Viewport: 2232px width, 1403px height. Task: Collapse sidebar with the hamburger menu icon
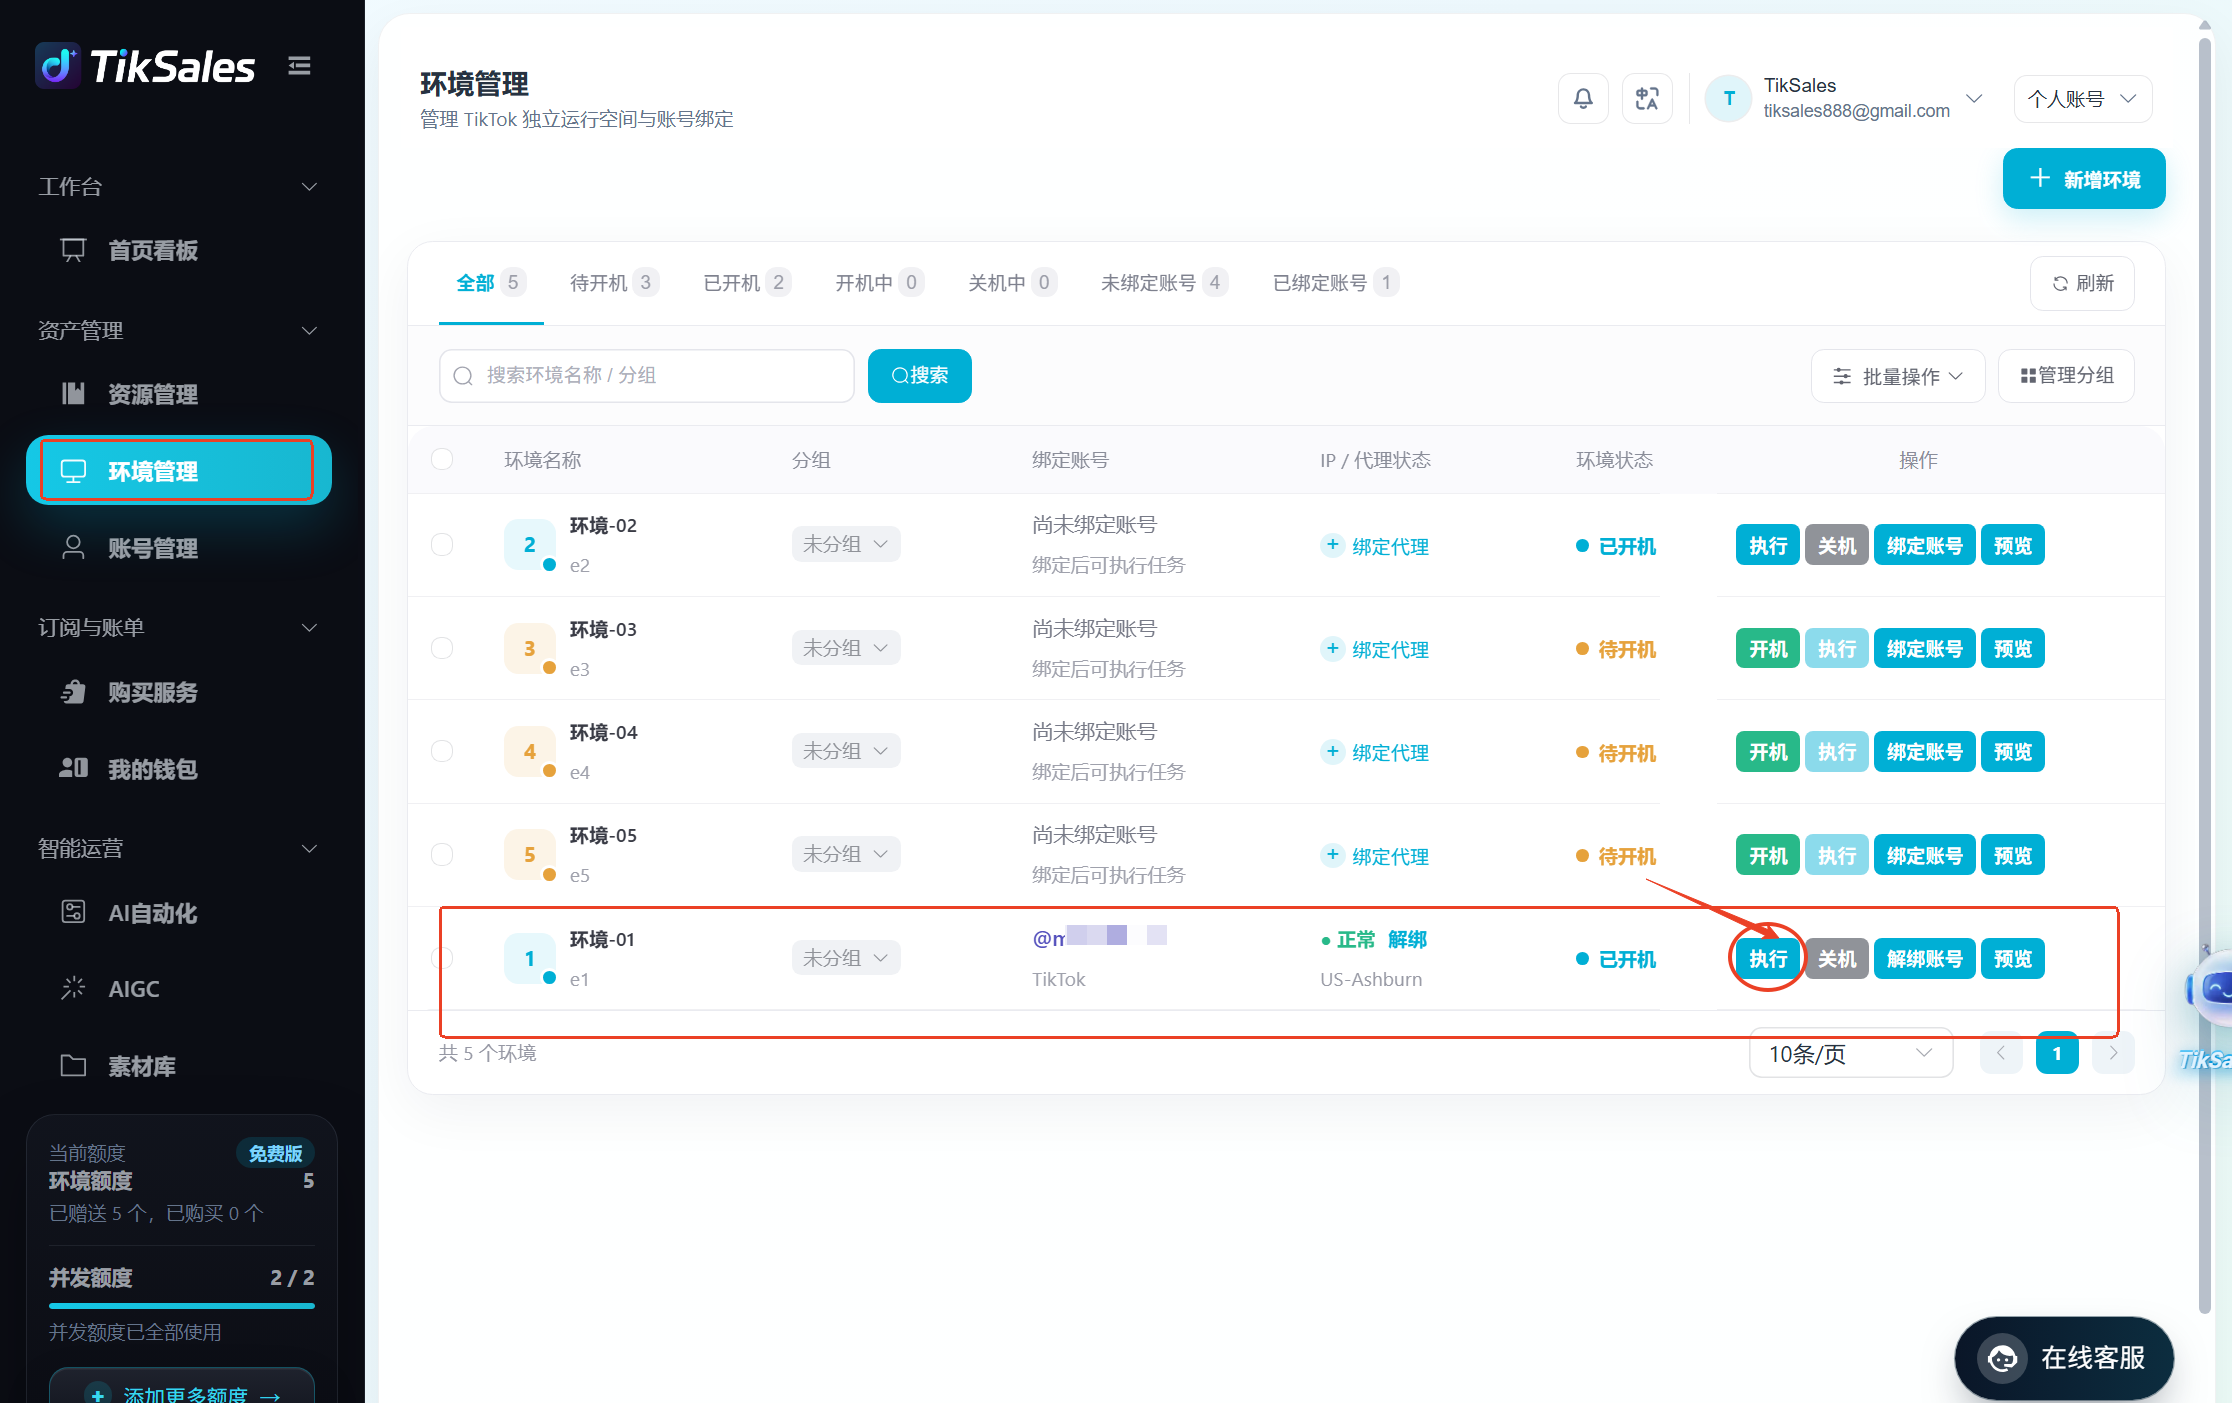click(x=299, y=66)
